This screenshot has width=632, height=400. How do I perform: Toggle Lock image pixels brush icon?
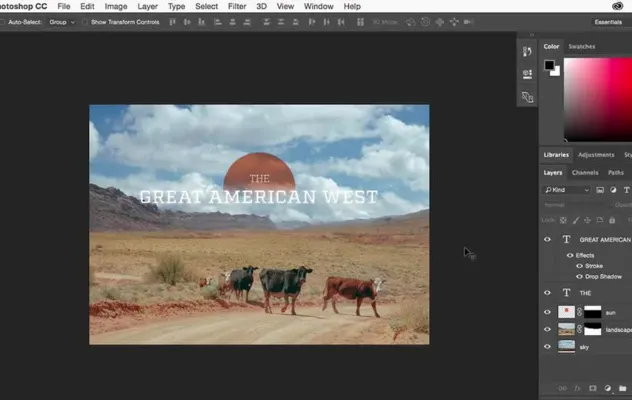[x=576, y=220]
